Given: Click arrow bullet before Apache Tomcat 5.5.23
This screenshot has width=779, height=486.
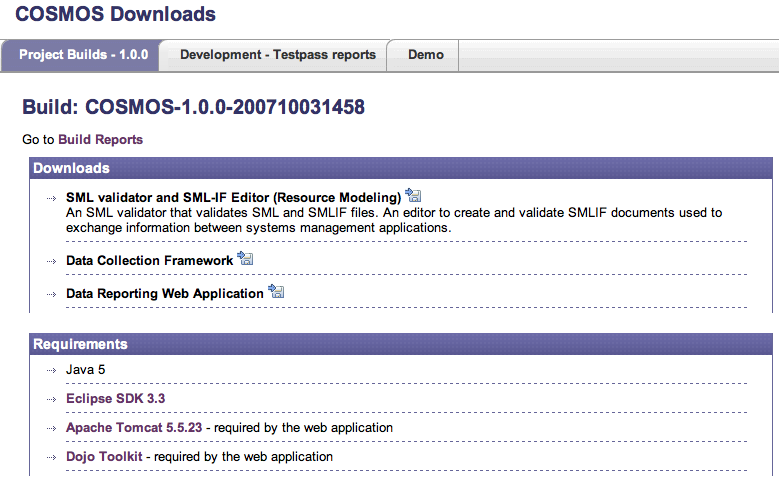Looking at the screenshot, I should pyautogui.click(x=52, y=428).
